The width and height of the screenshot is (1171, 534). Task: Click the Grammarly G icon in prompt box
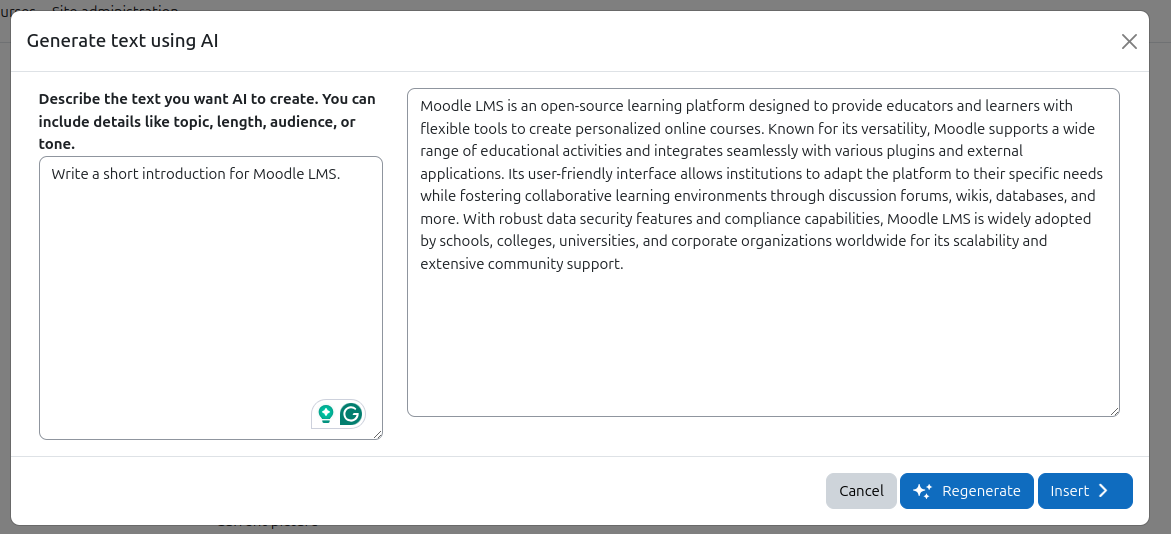pos(351,414)
